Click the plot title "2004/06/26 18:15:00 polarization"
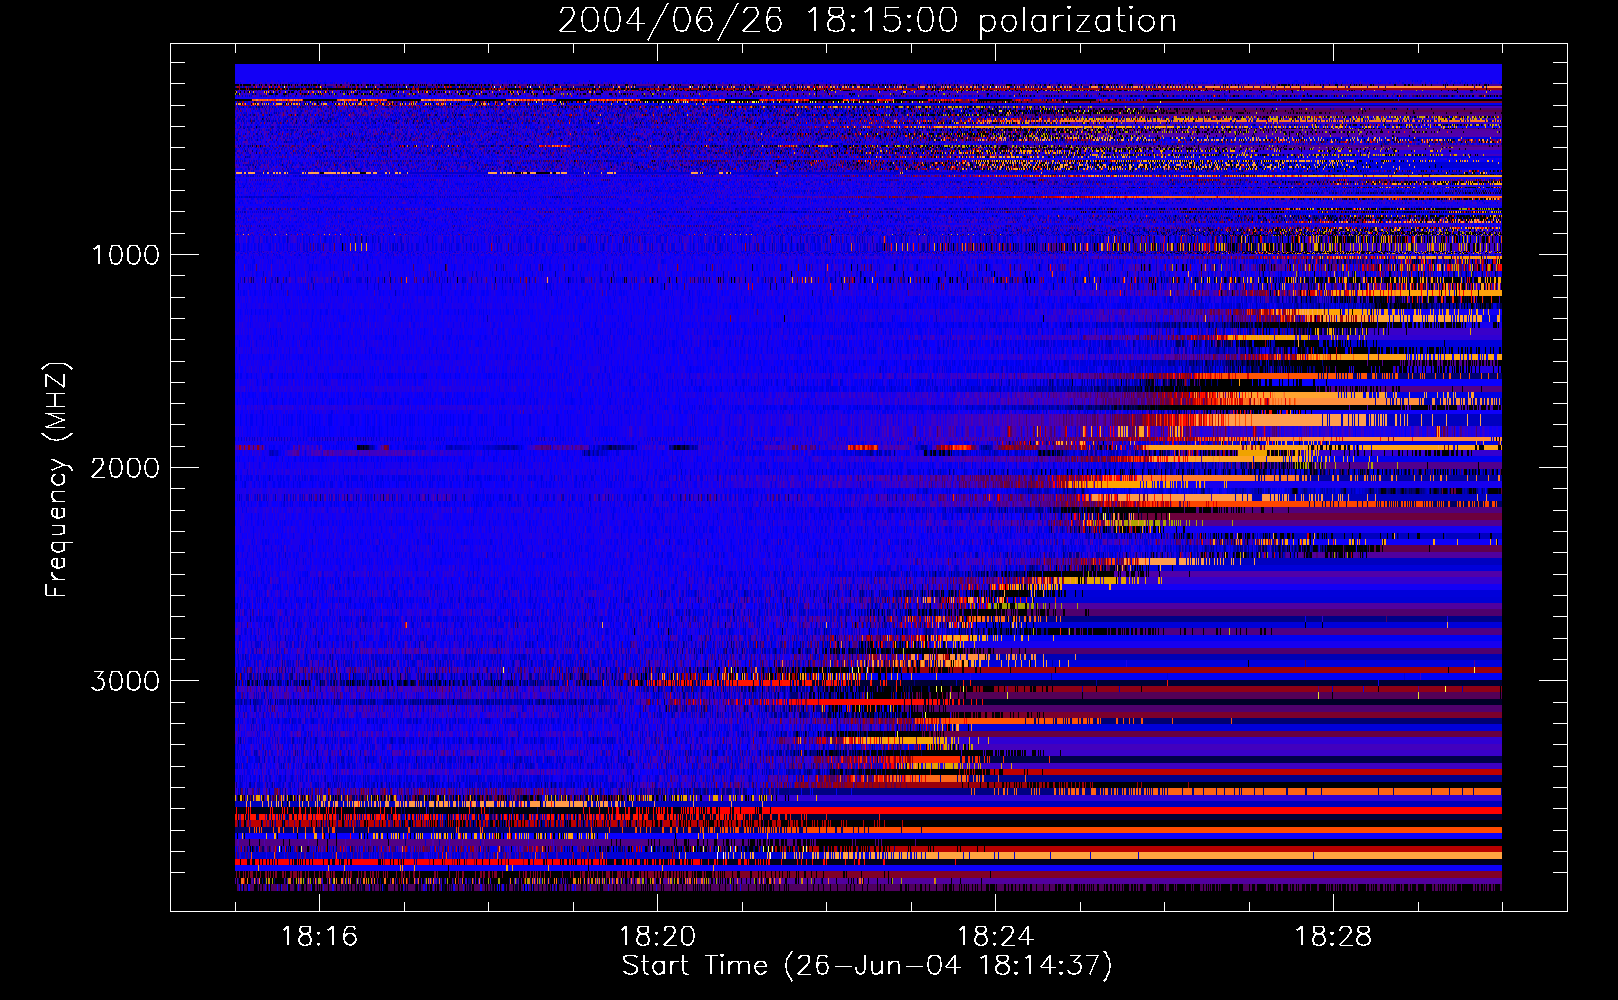 coord(867,21)
